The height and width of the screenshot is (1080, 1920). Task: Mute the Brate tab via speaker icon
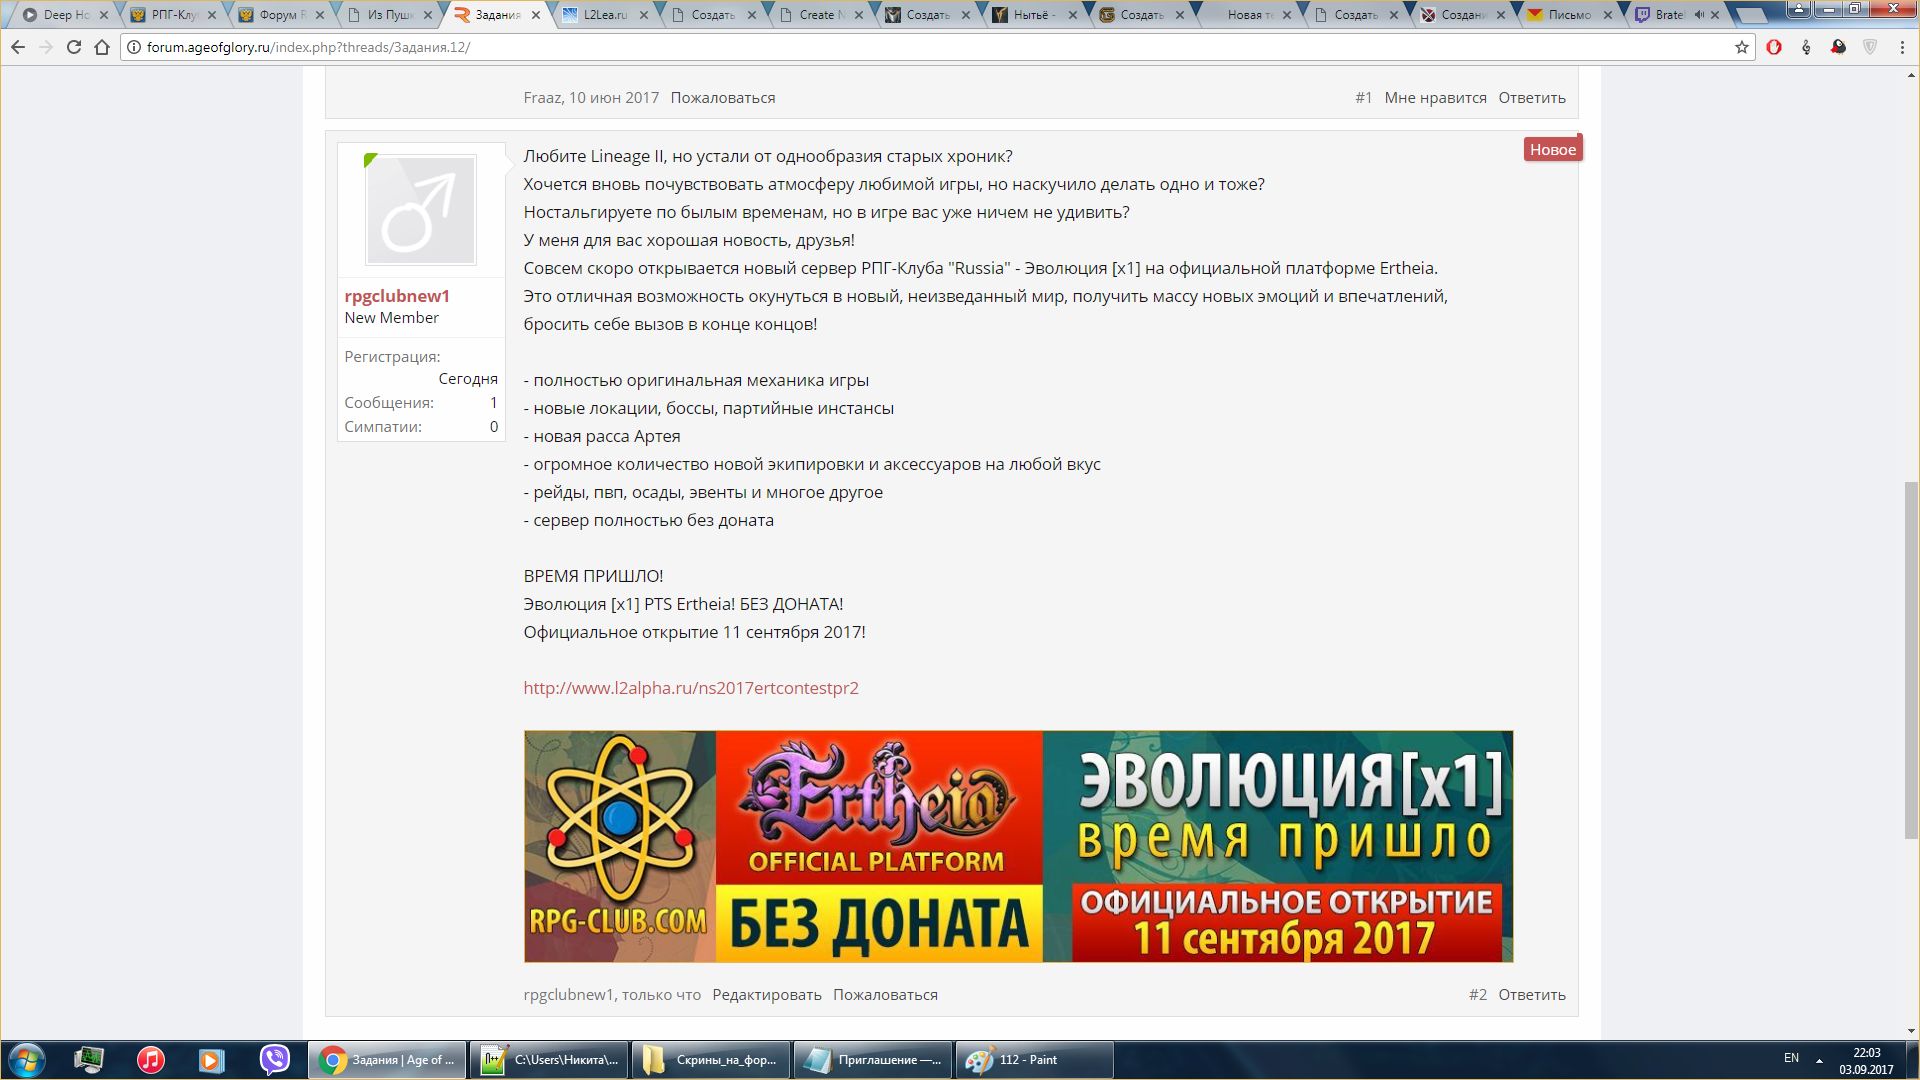coord(1699,15)
